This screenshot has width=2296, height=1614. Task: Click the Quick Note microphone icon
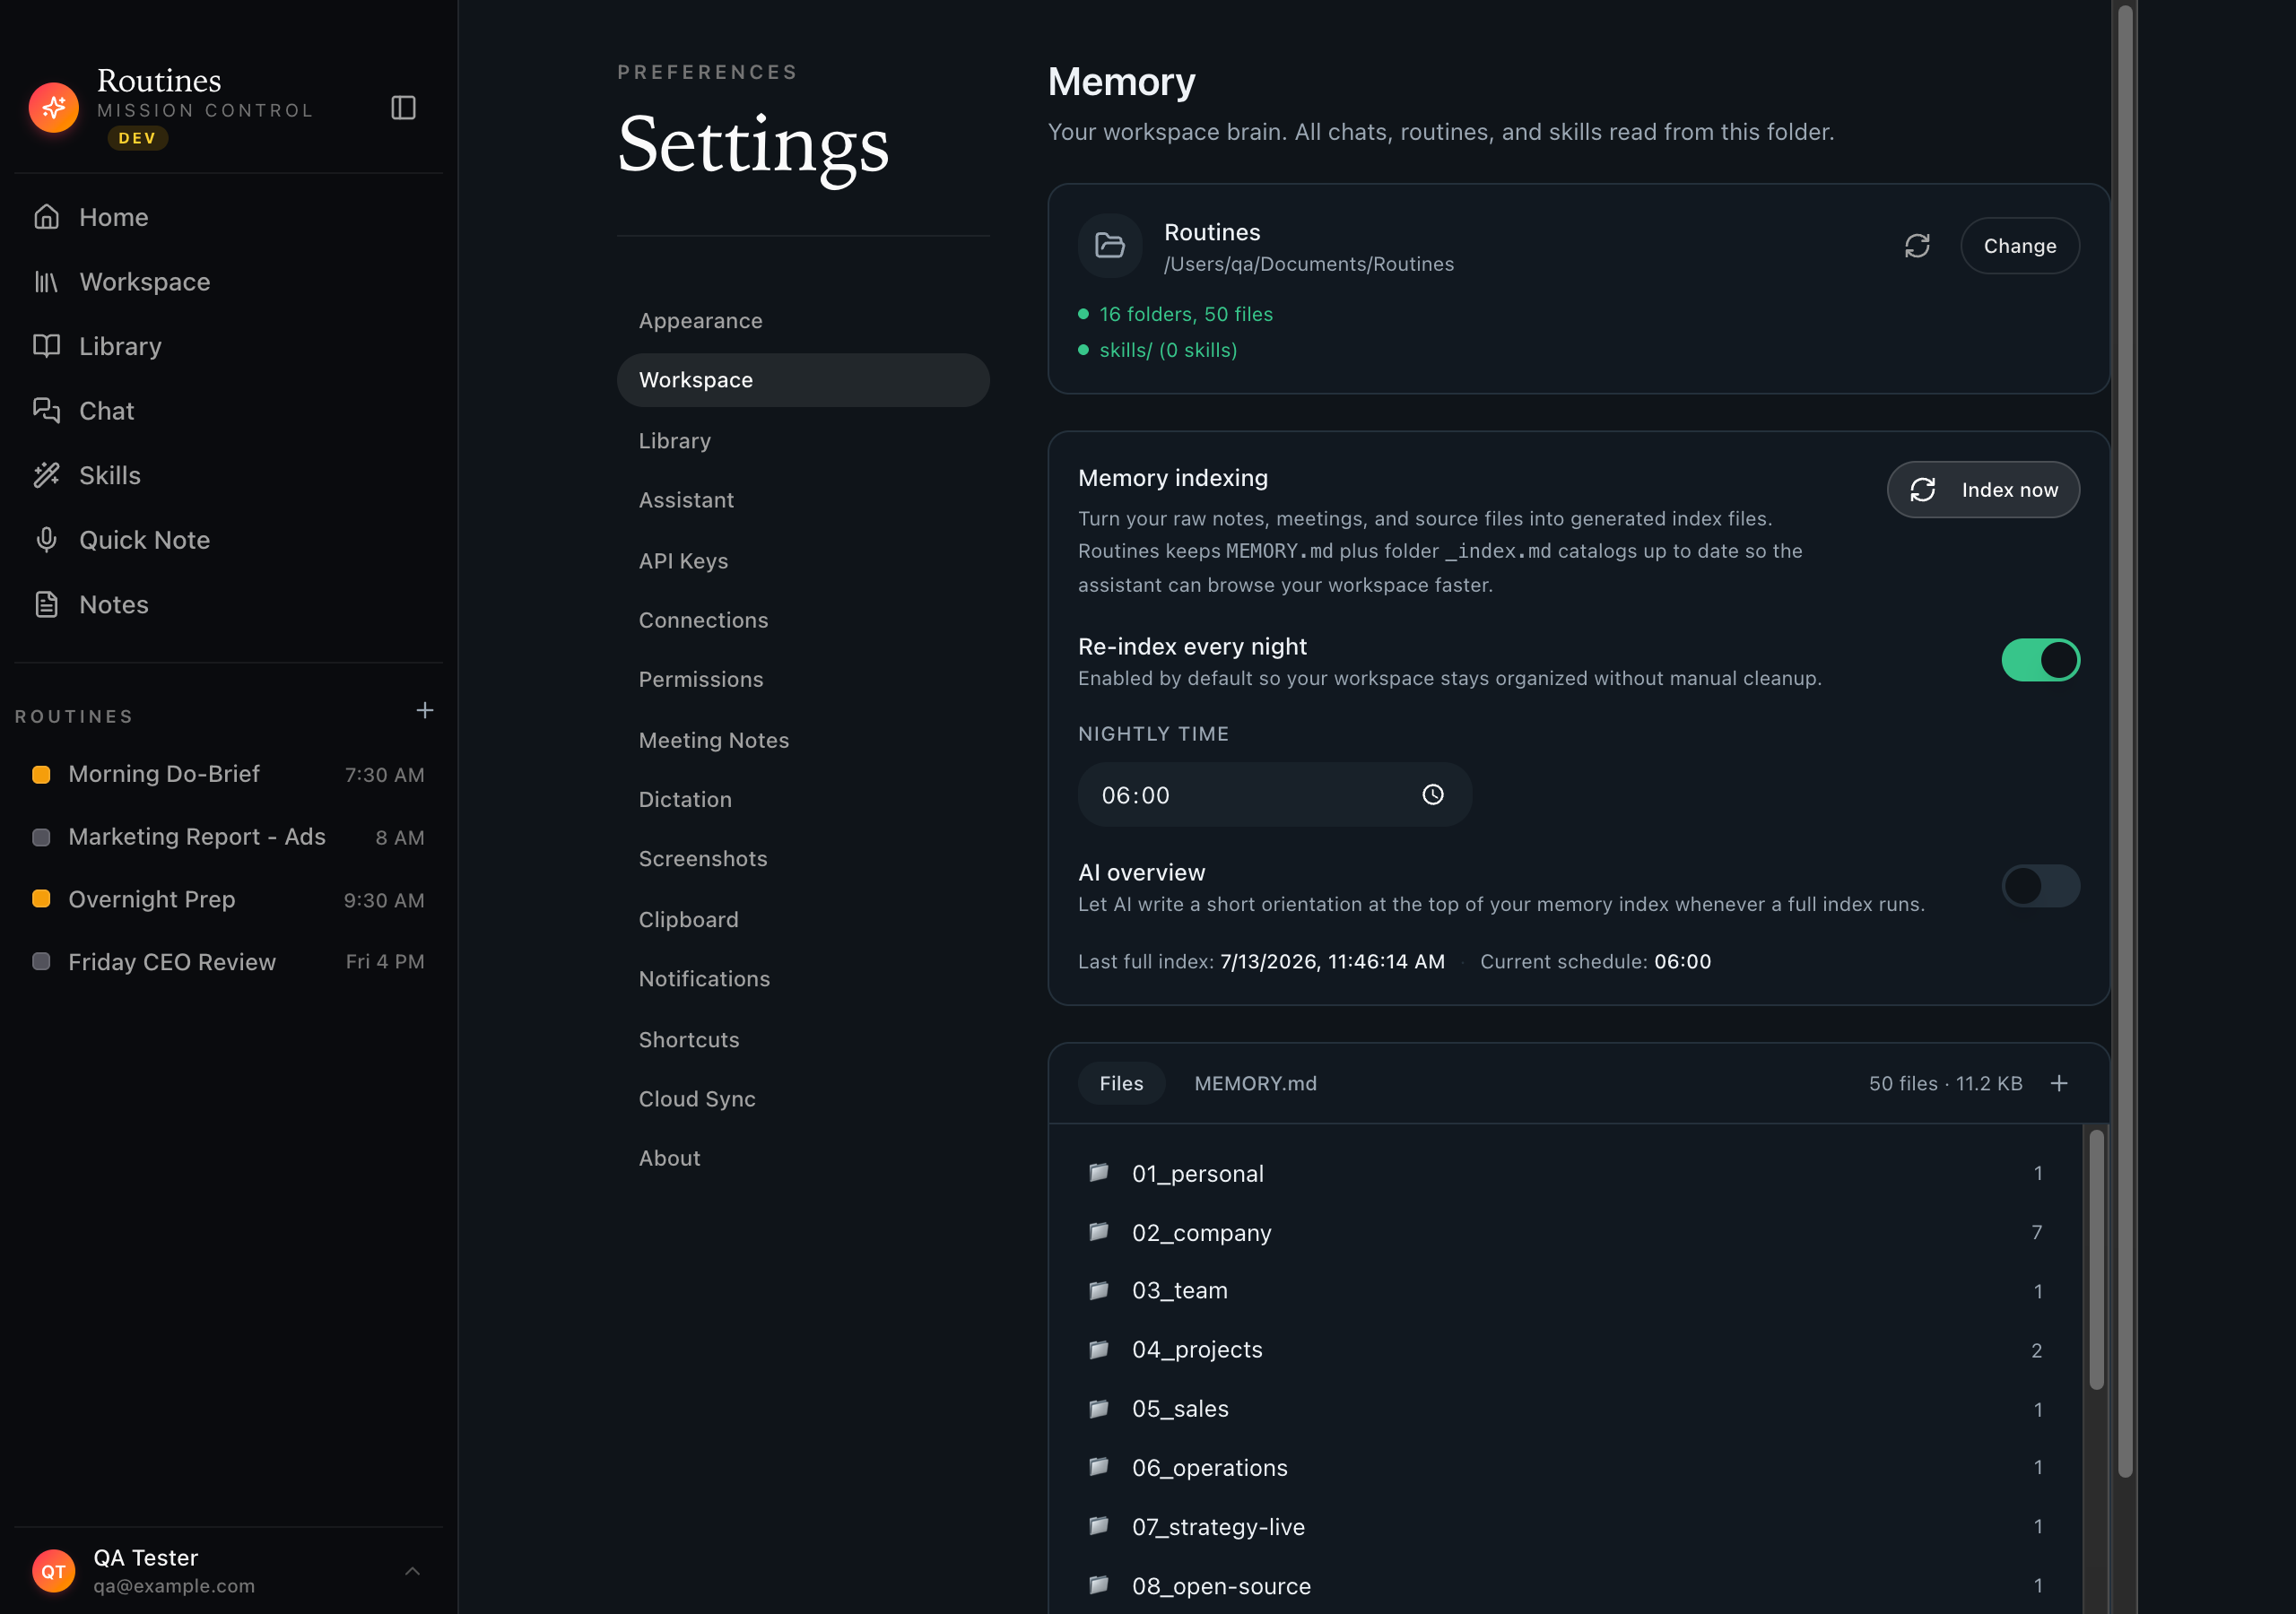[46, 540]
